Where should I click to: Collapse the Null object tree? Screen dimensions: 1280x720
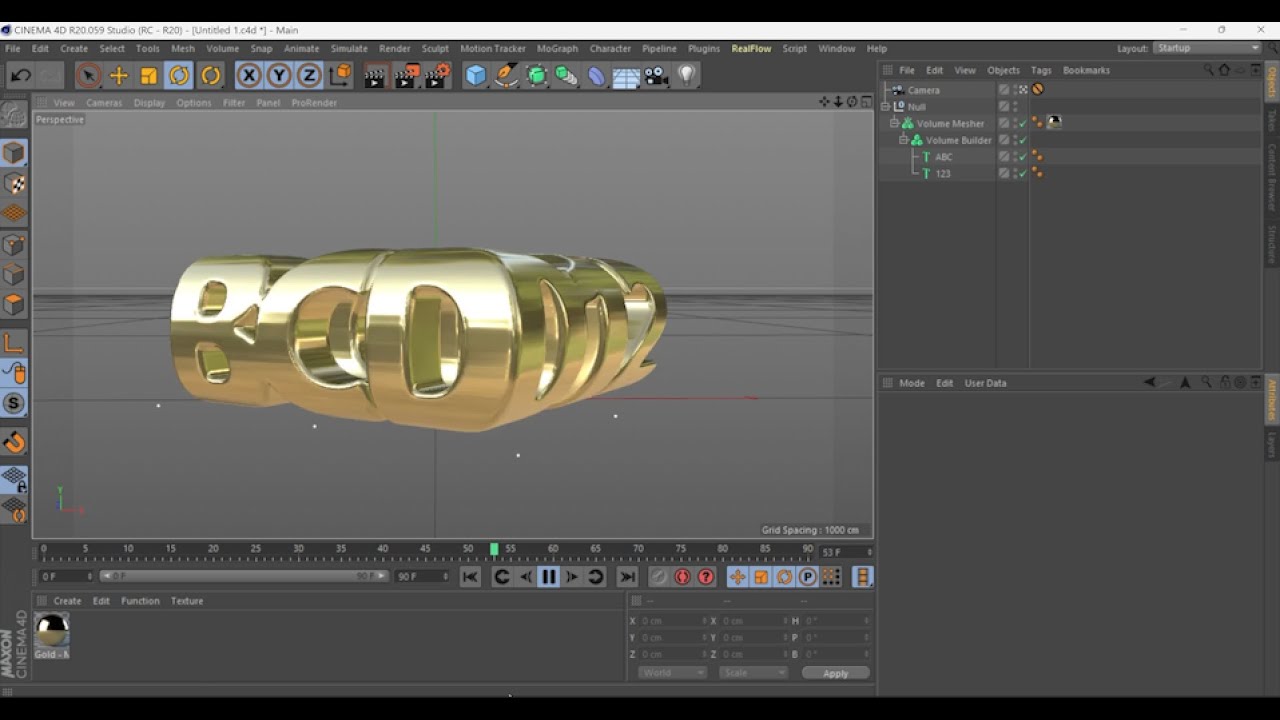885,106
